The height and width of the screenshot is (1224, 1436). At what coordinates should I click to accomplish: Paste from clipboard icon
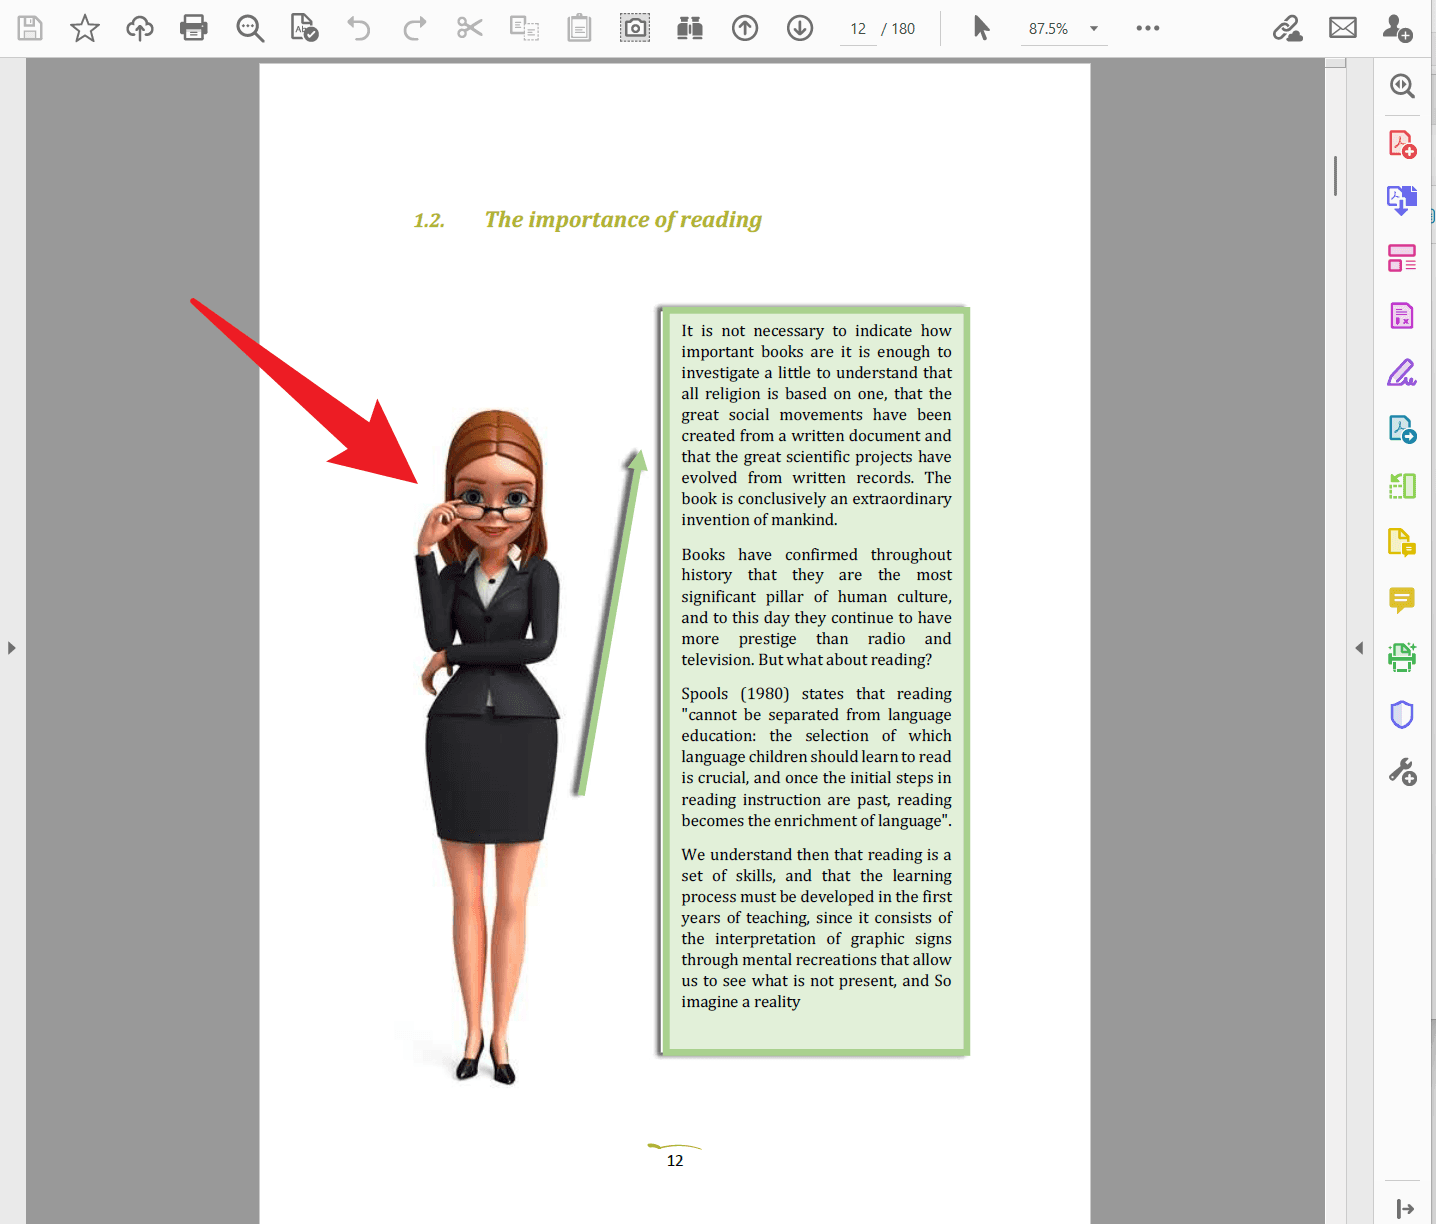point(579,28)
